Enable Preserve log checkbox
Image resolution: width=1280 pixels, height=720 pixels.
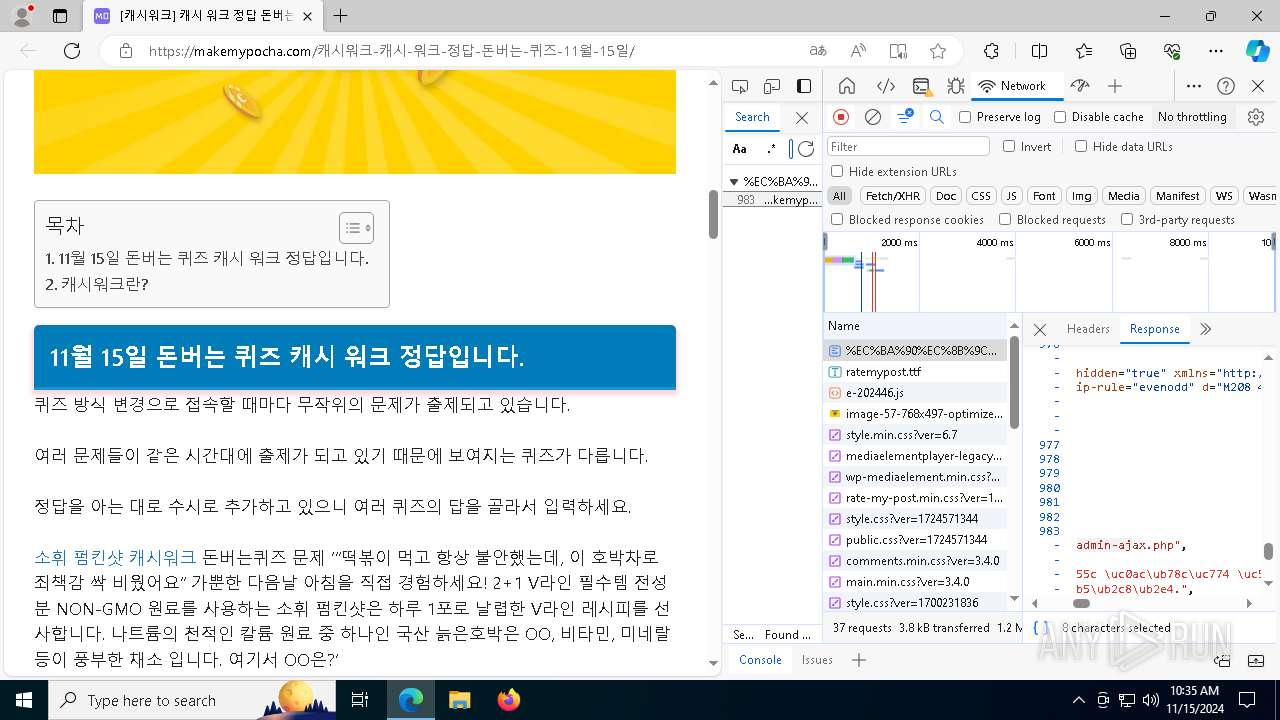click(965, 117)
